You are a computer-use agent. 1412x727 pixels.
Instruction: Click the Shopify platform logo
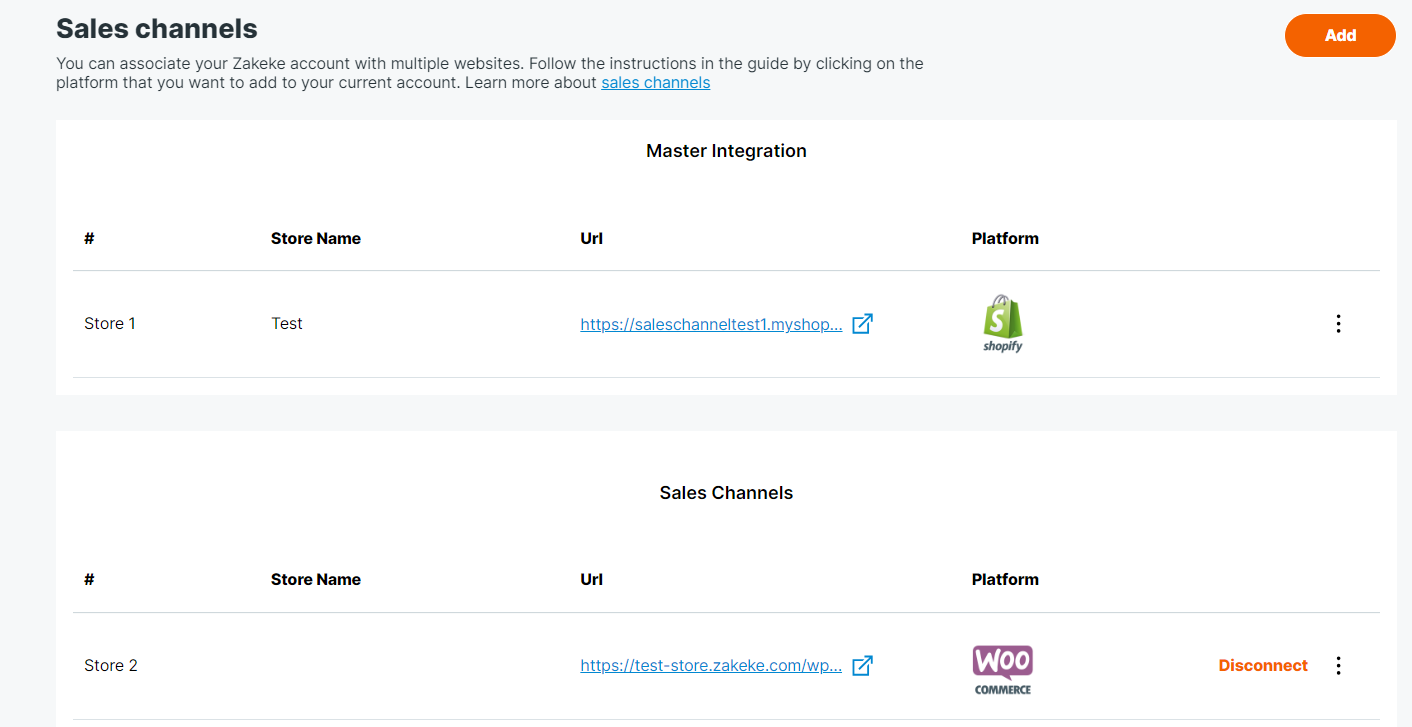pyautogui.click(x=1003, y=324)
